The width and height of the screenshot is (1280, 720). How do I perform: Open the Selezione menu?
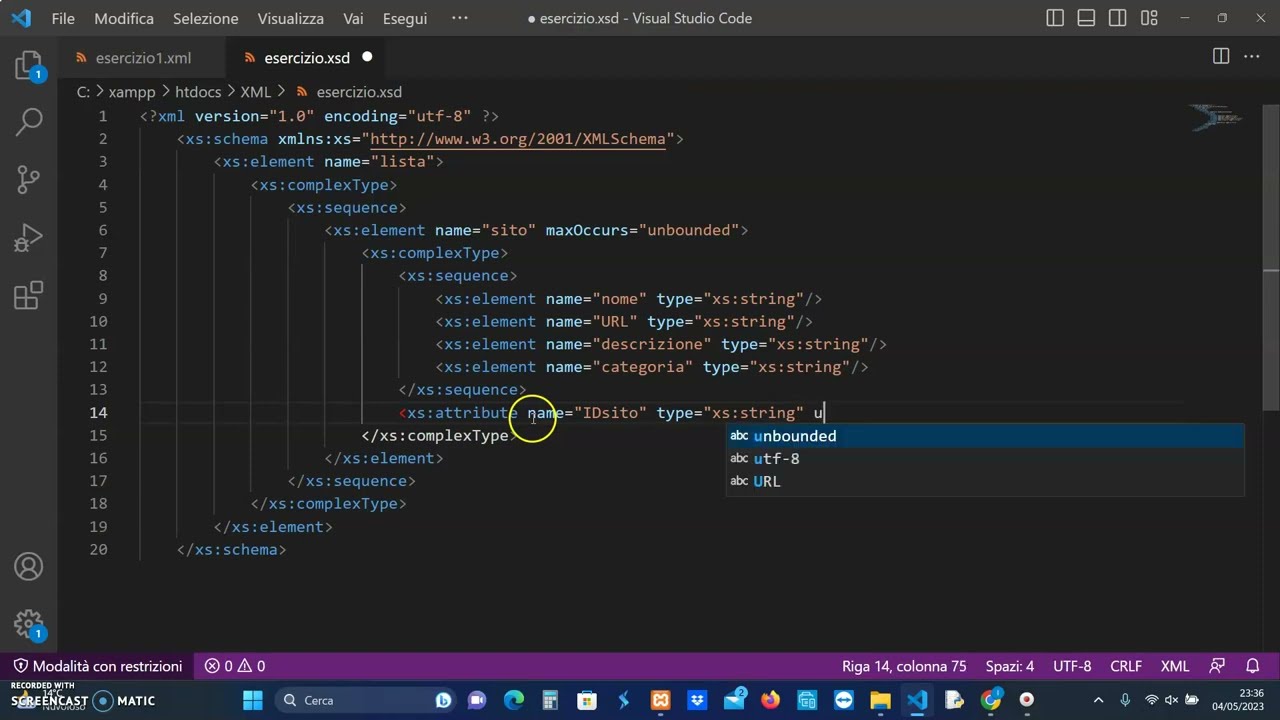tap(205, 18)
